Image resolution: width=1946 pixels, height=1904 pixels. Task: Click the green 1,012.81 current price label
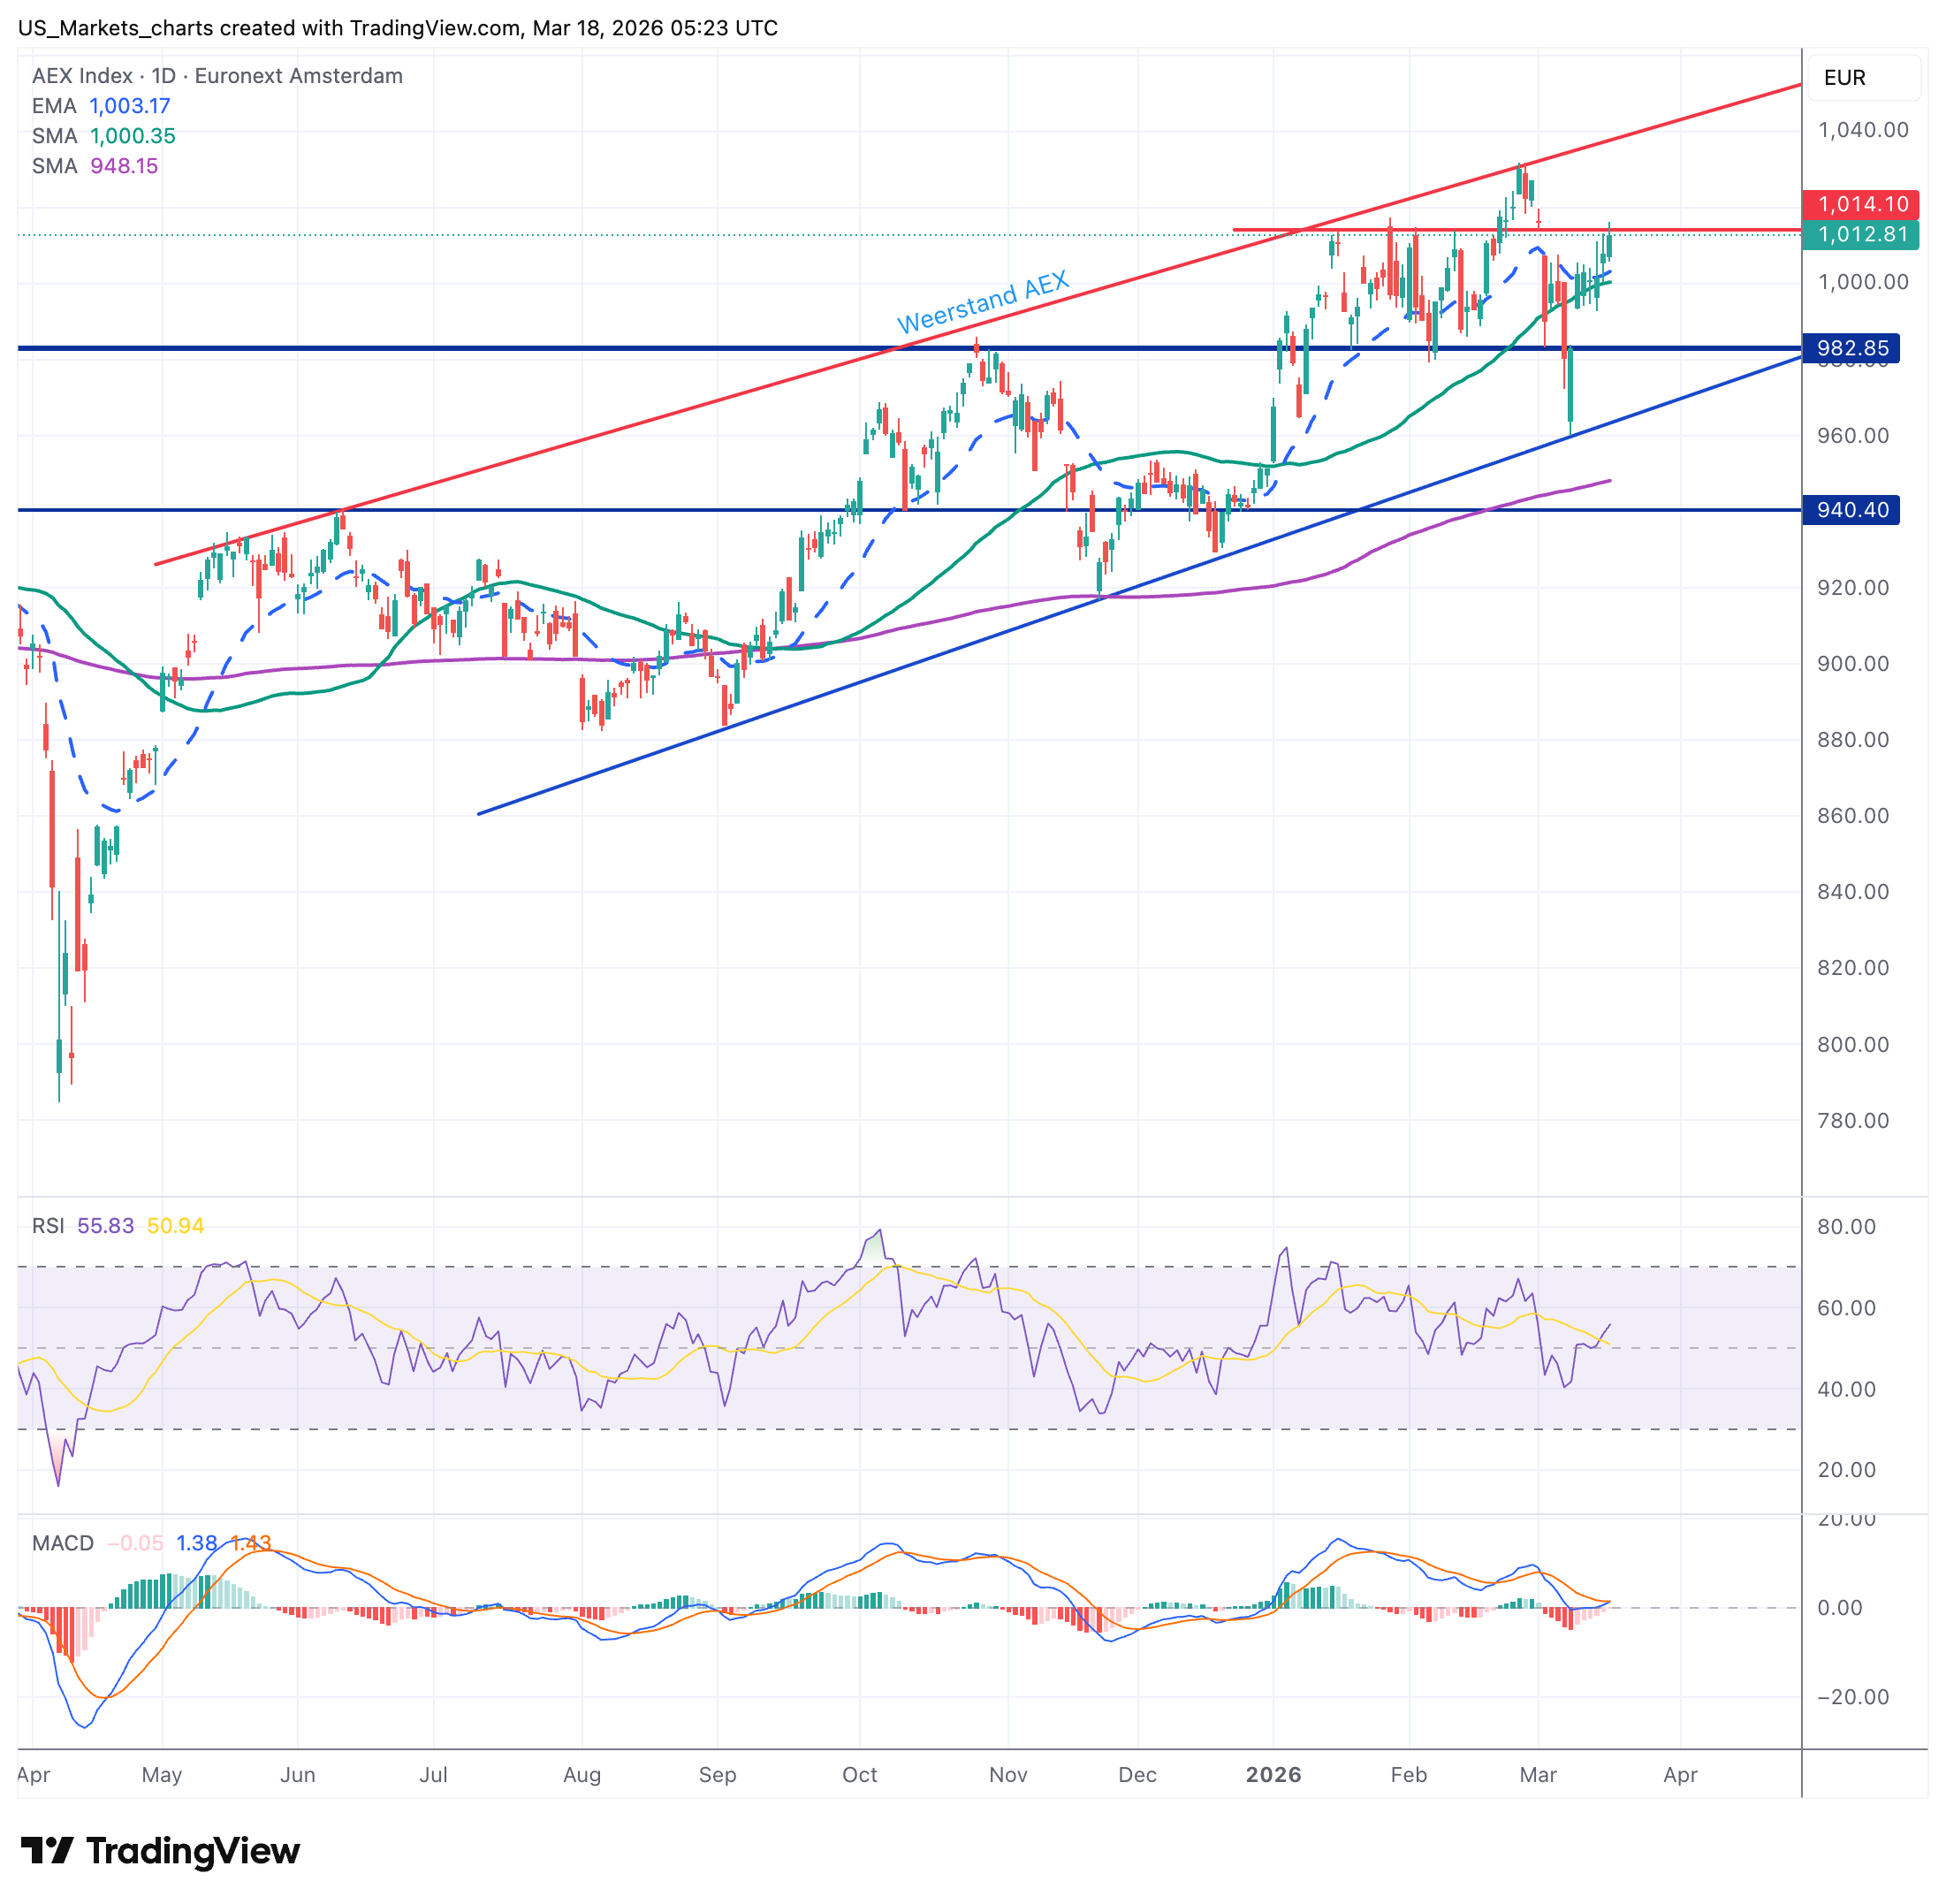(x=1860, y=235)
